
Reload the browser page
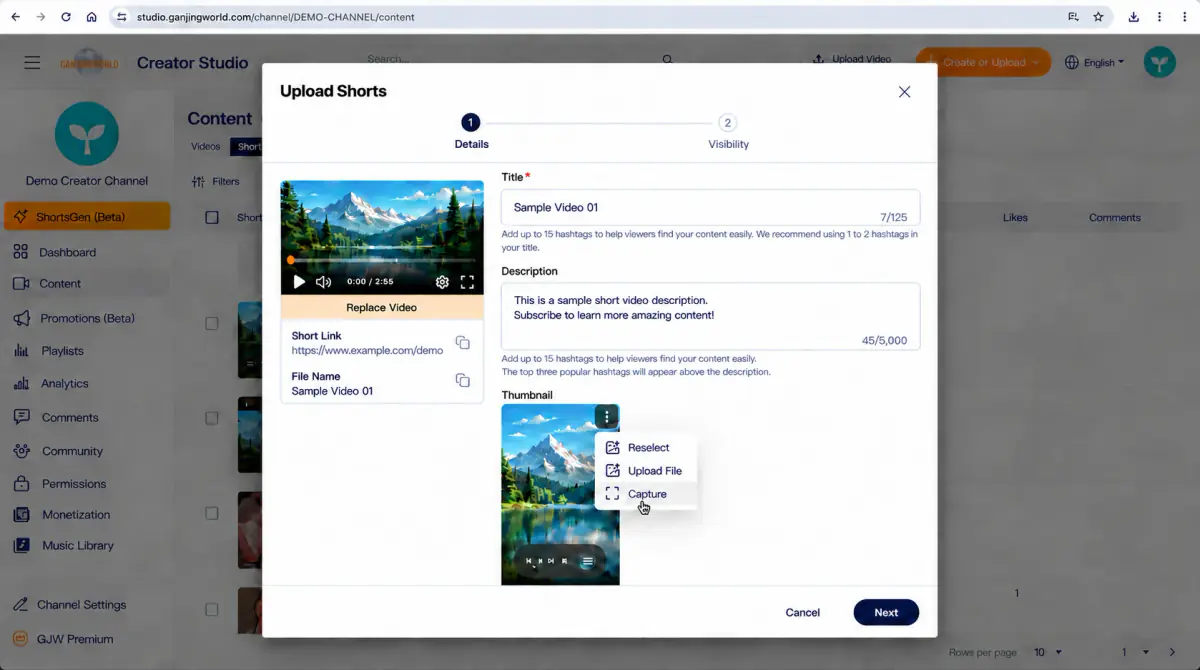coord(66,17)
